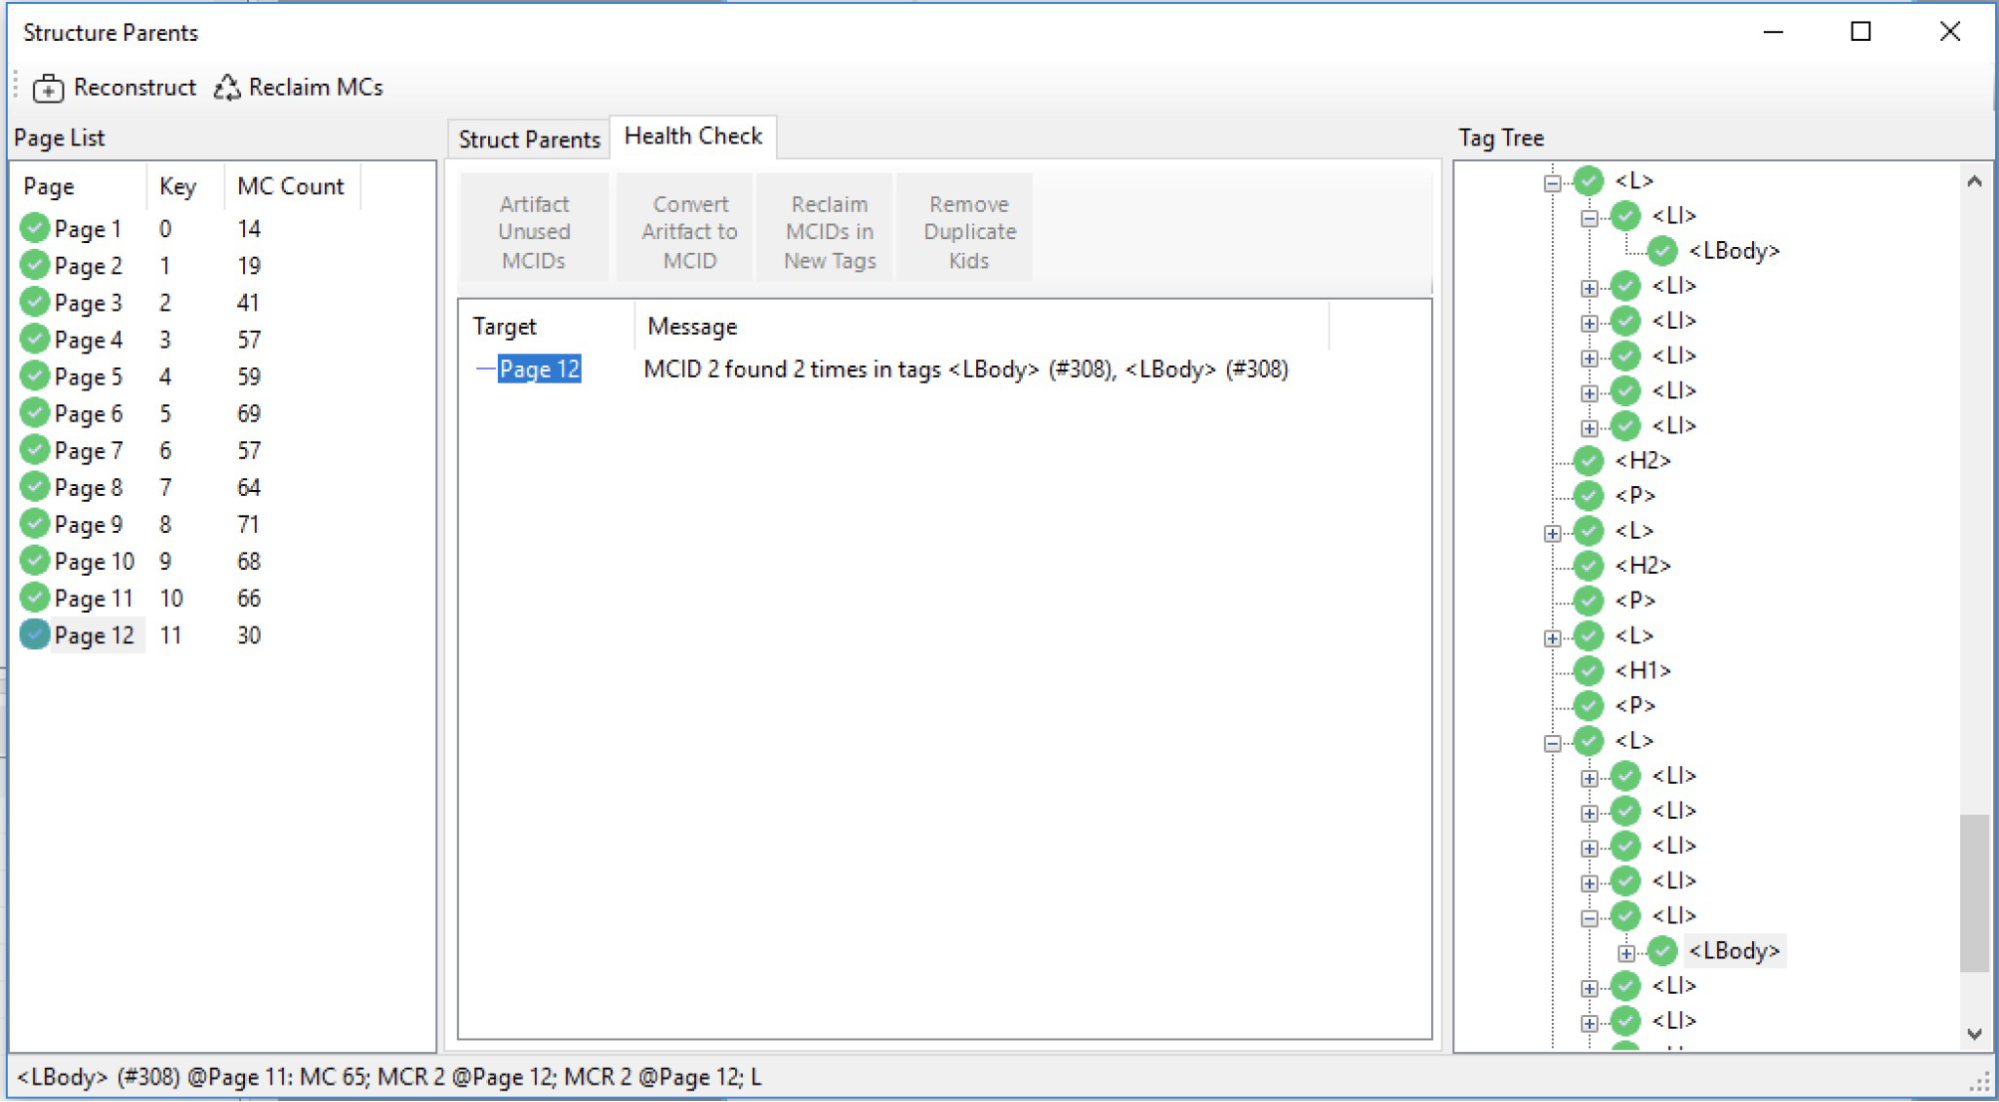Click the Reclaim MCs recycle icon

pyautogui.click(x=227, y=88)
